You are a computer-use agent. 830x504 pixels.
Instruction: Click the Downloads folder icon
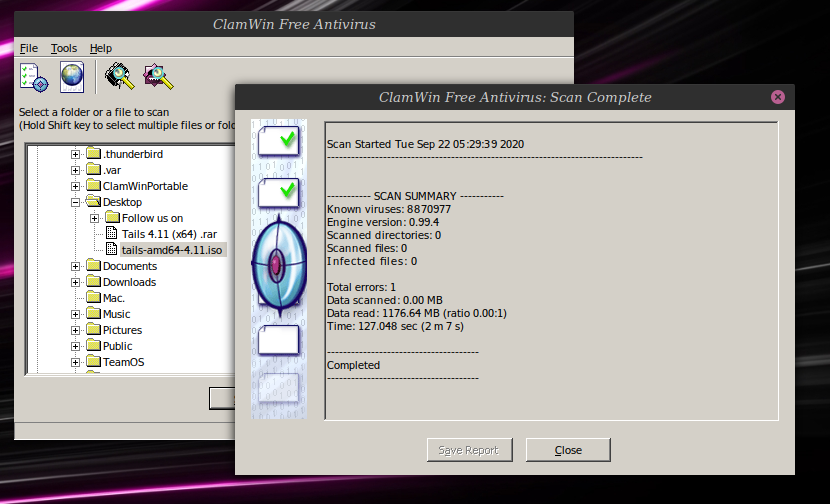(x=93, y=281)
